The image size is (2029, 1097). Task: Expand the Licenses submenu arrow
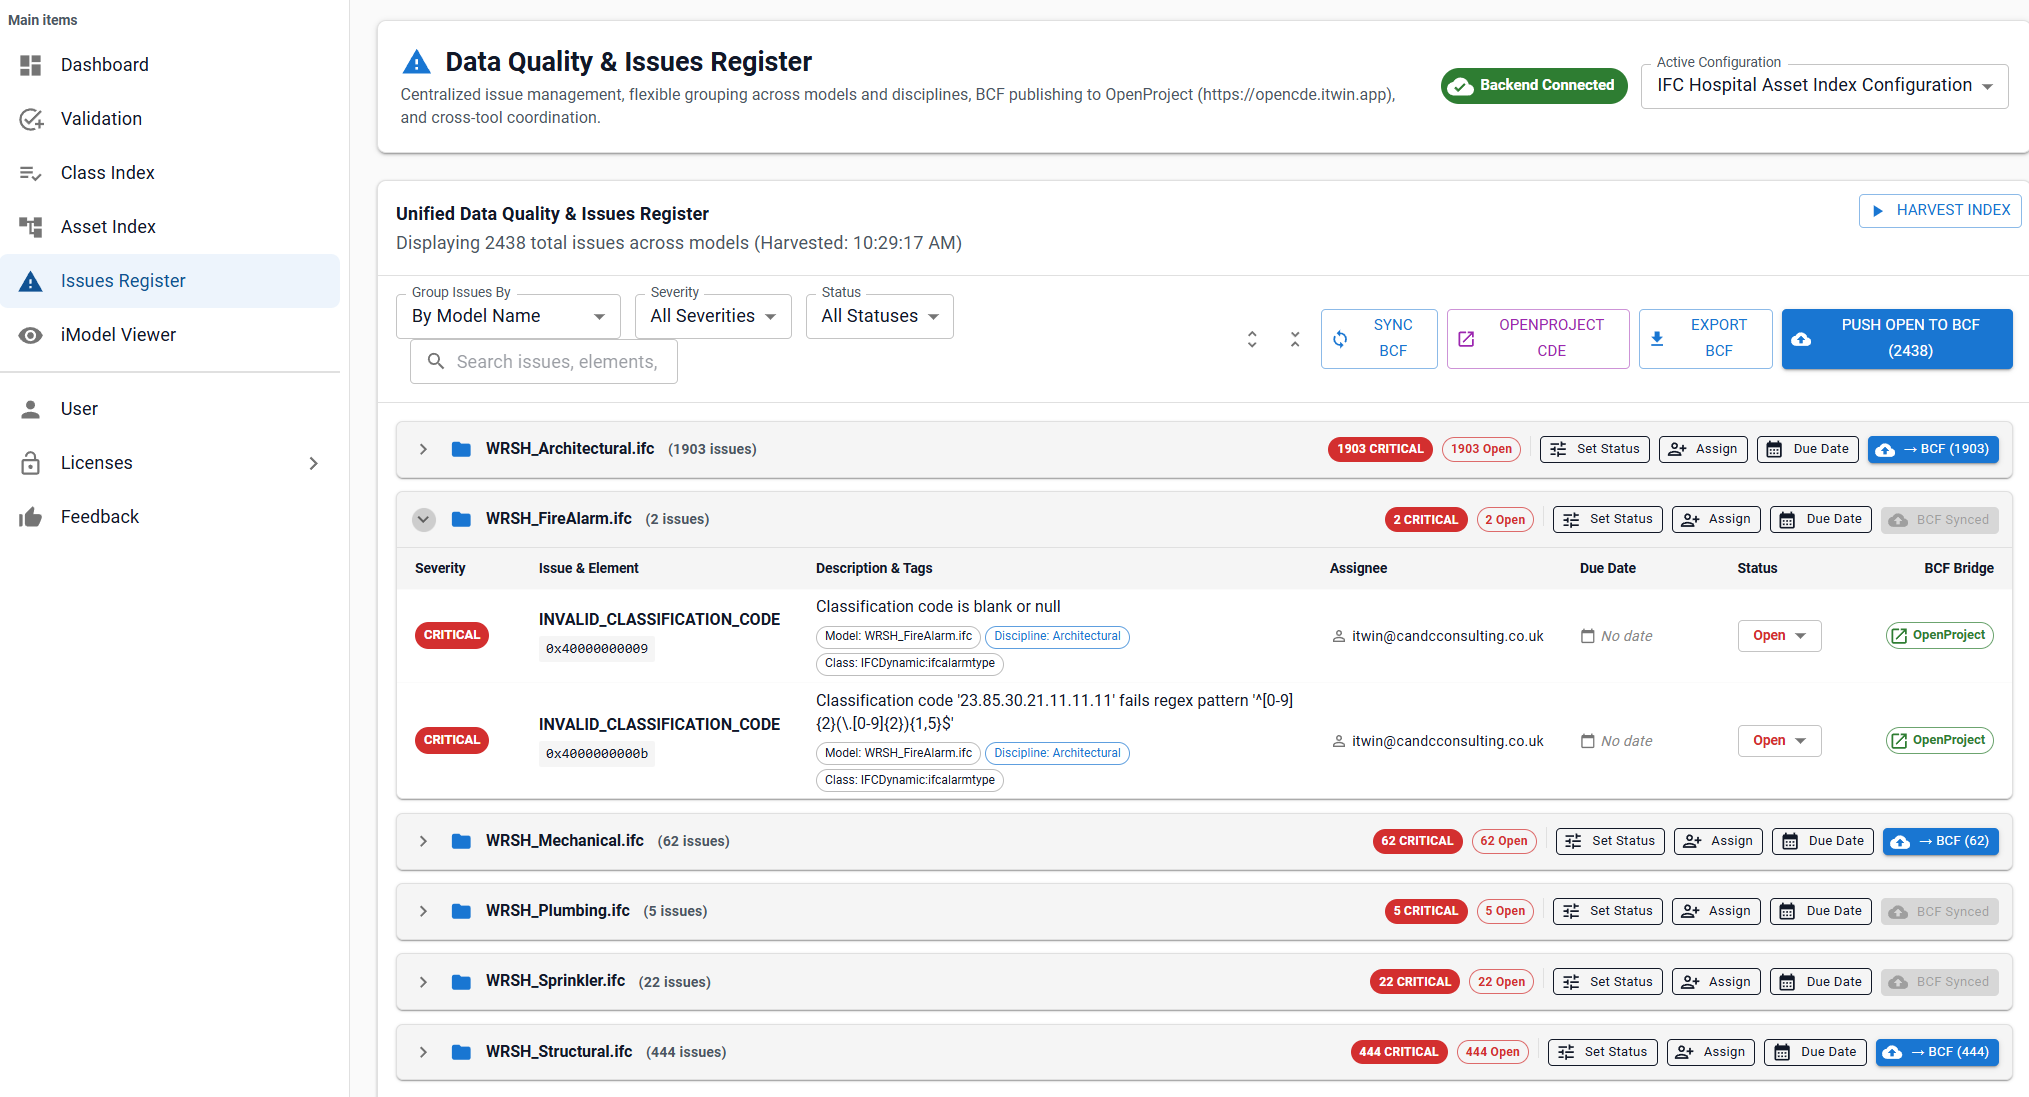(313, 463)
